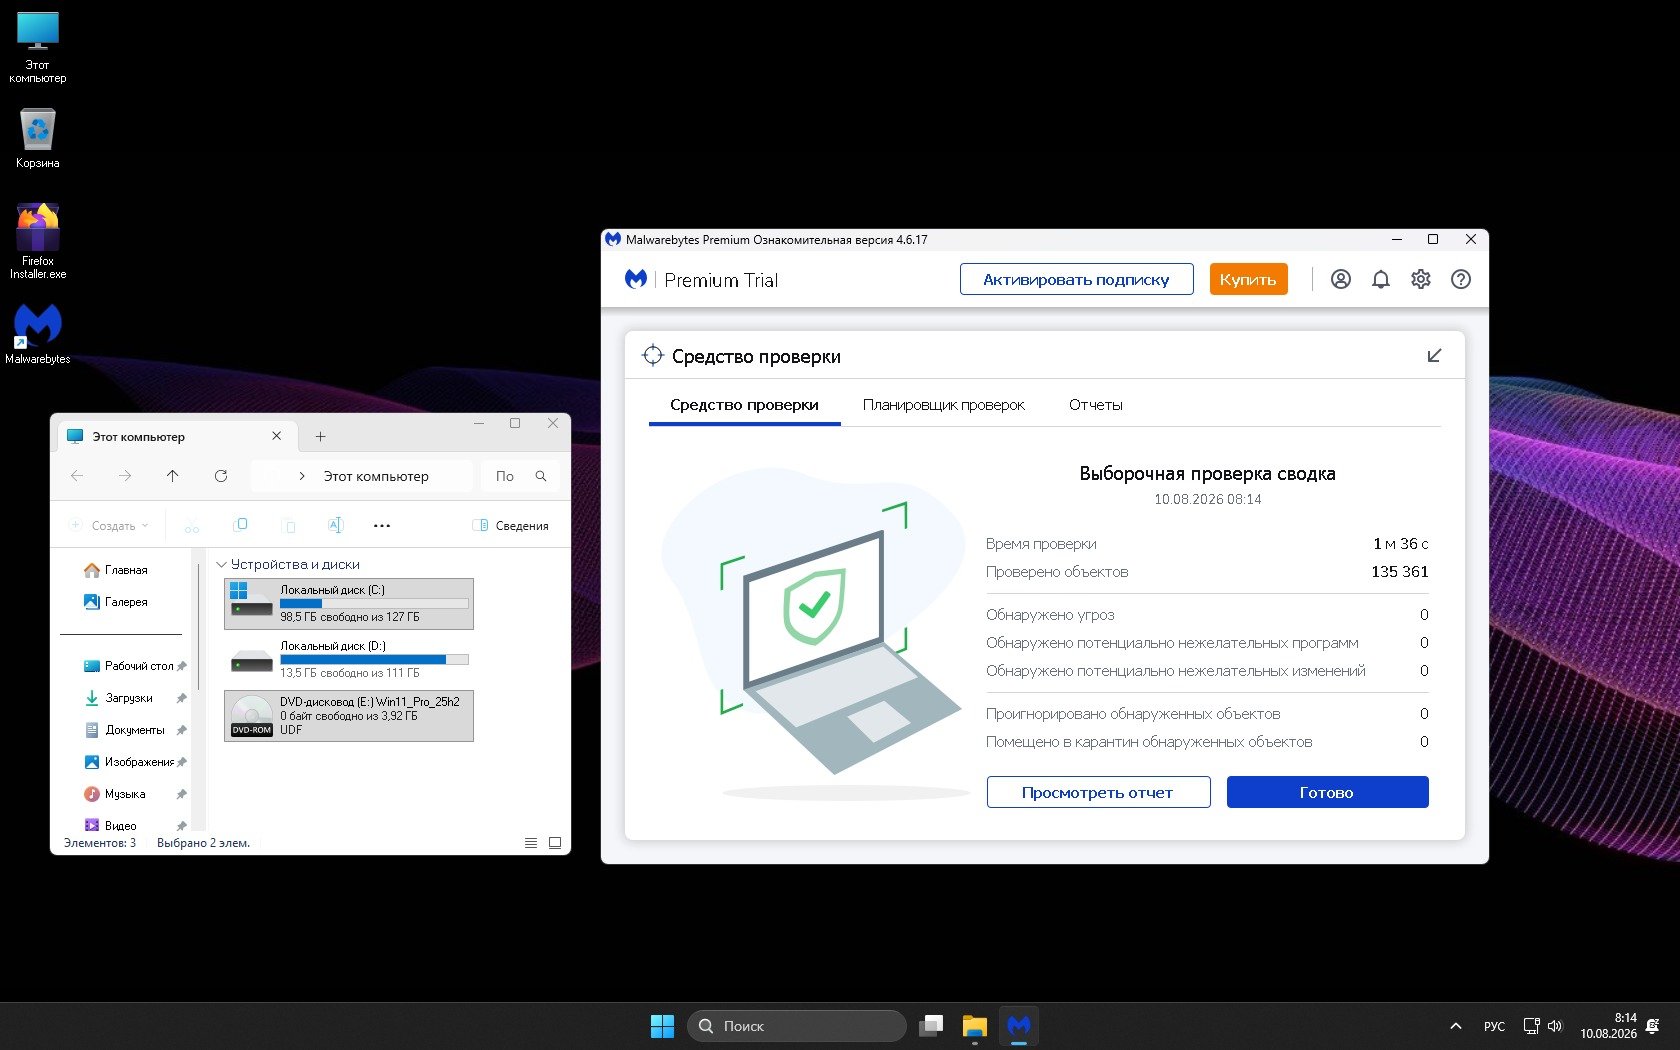
Task: Select Локальный диск (C:) drive
Action: pos(349,604)
